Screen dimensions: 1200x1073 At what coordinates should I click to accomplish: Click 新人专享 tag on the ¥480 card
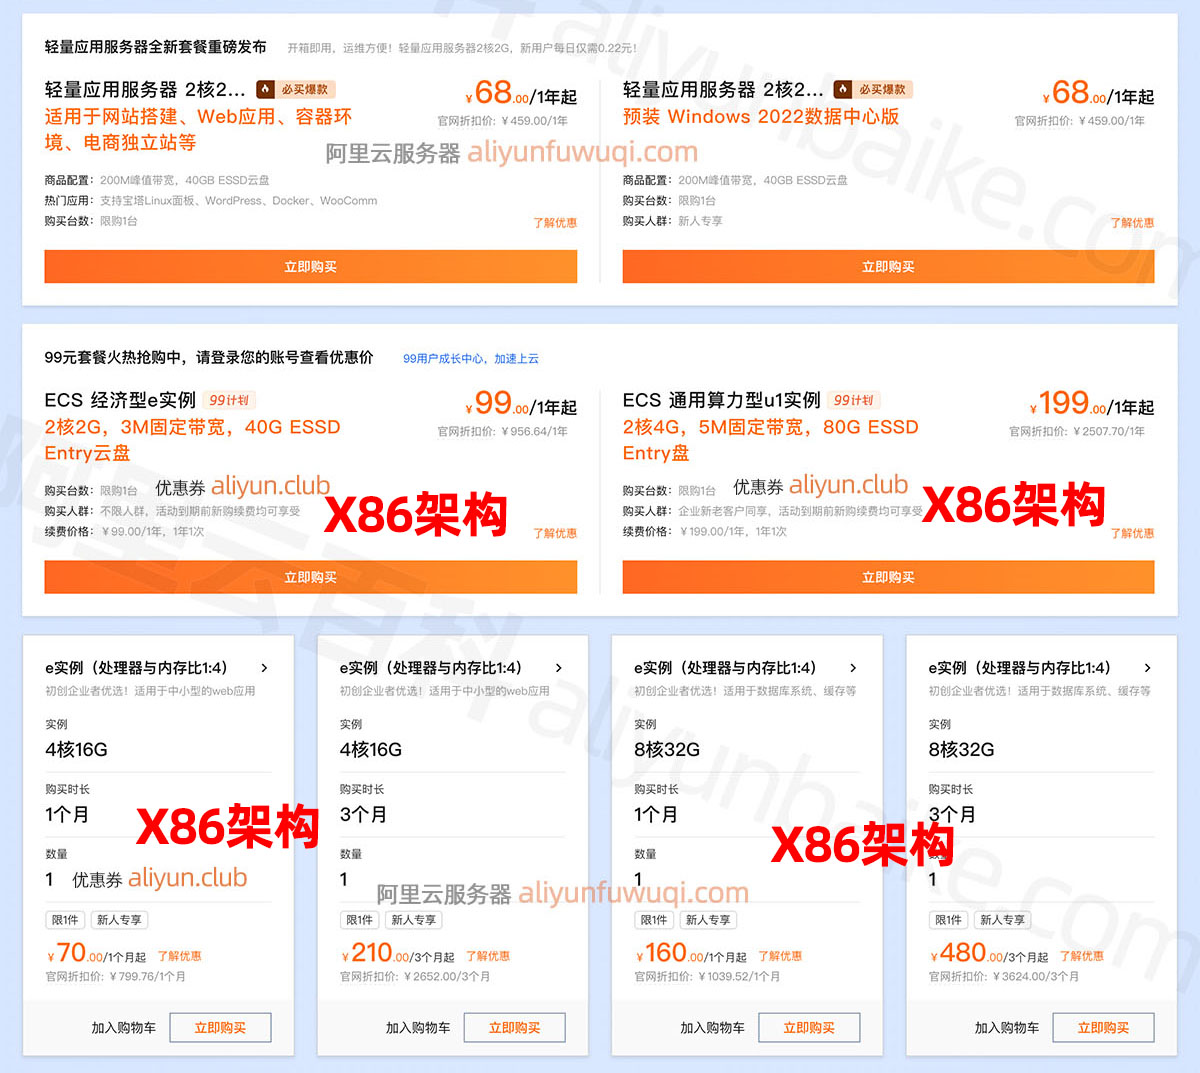point(1002,920)
